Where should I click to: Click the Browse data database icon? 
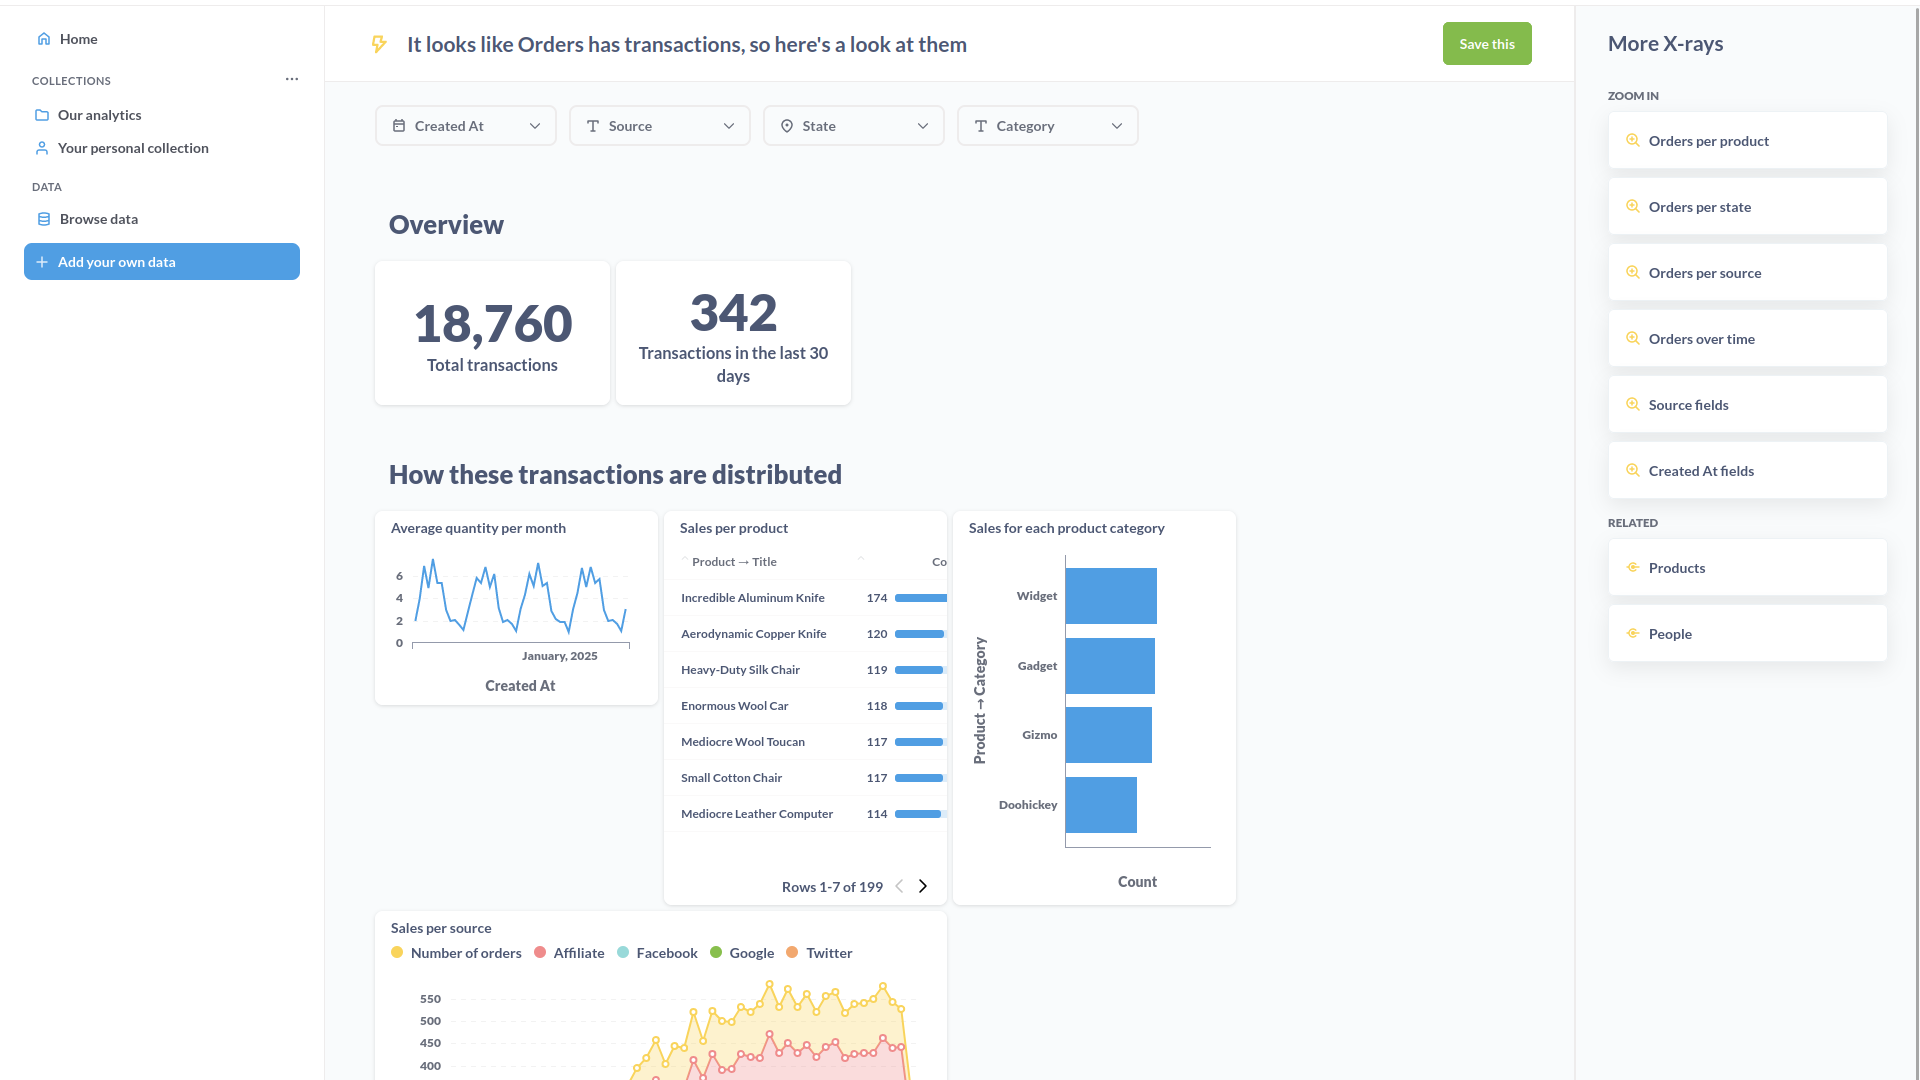click(44, 219)
